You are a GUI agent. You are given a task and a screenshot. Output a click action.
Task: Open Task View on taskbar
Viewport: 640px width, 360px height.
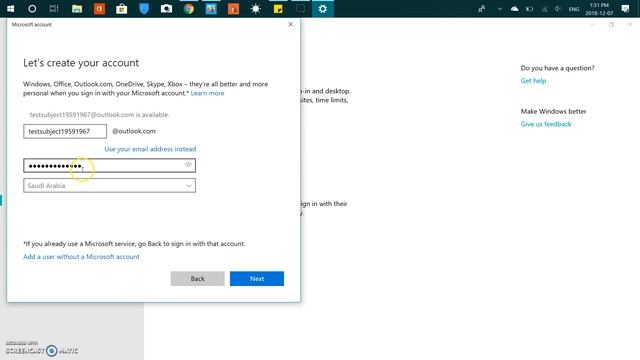tap(53, 9)
